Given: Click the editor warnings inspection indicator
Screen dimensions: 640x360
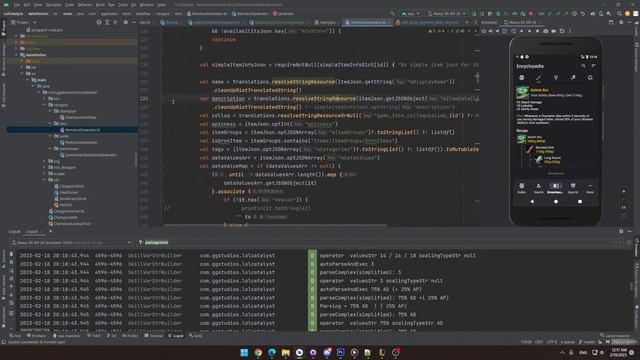Looking at the screenshot, I should click(x=447, y=31).
